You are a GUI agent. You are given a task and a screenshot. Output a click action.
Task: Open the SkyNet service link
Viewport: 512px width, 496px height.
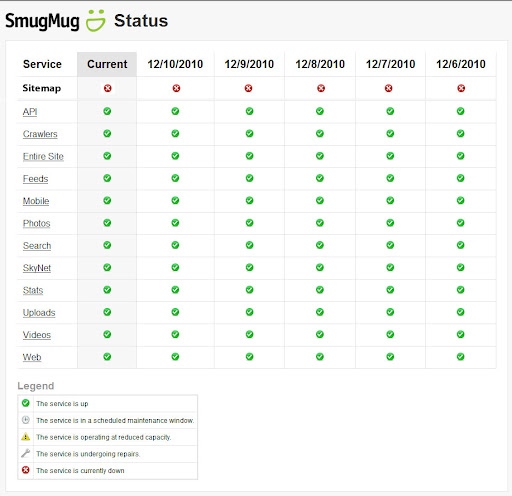click(x=37, y=268)
